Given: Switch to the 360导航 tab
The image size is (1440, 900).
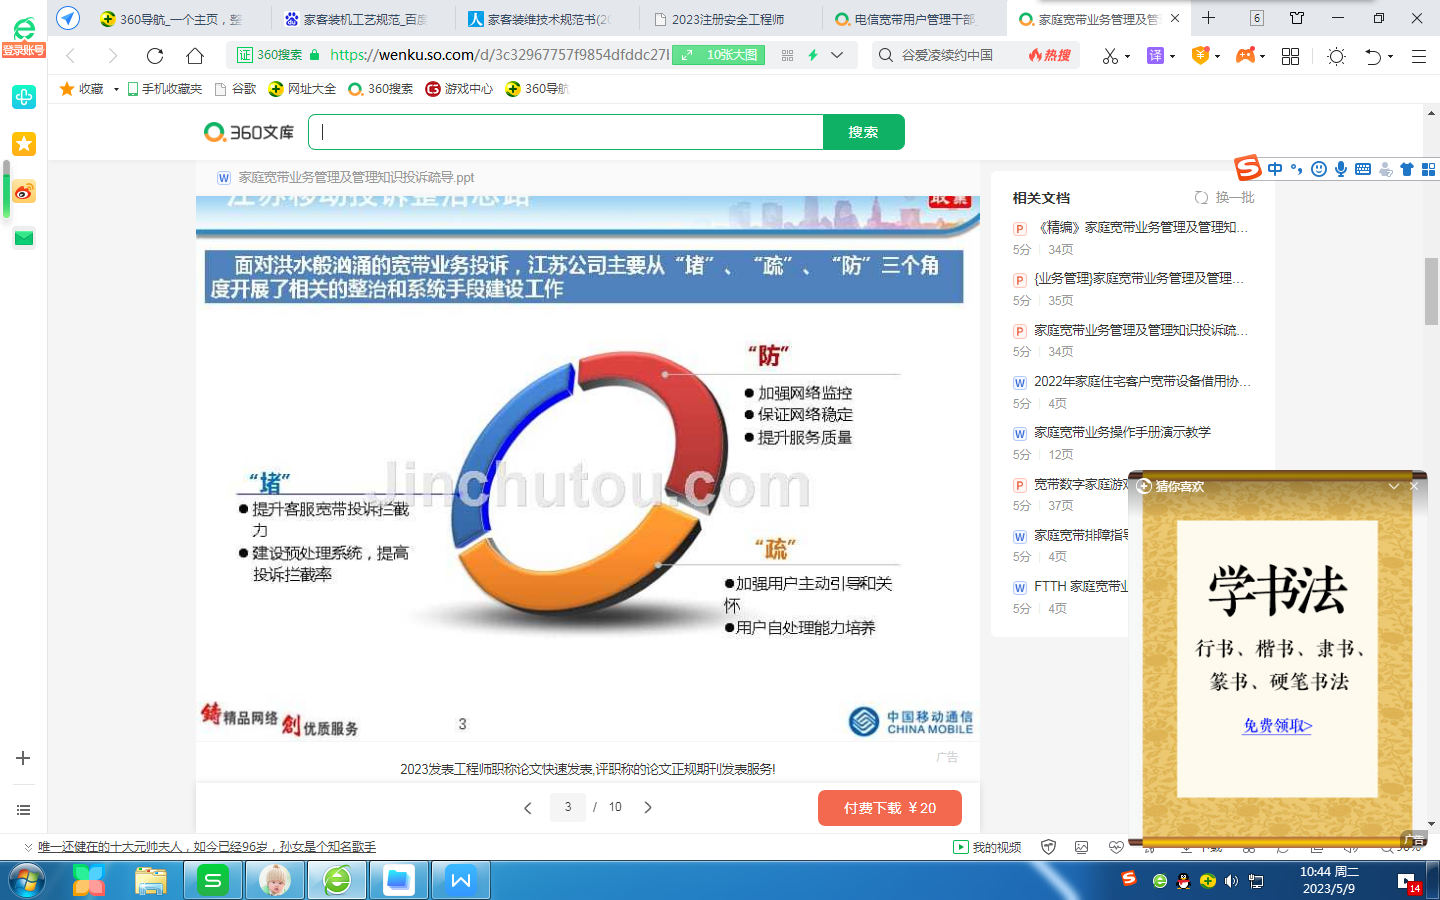Looking at the screenshot, I should click(x=171, y=19).
